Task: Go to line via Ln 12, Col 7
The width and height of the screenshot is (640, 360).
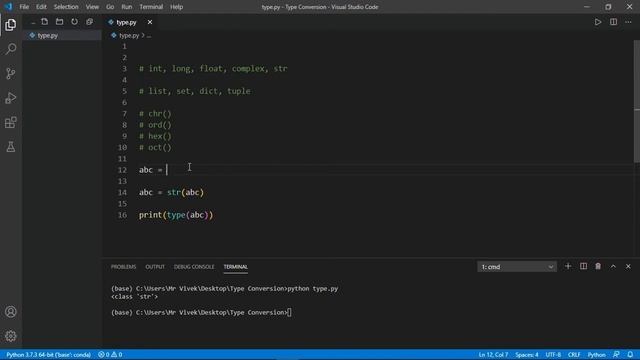Action: [493, 355]
